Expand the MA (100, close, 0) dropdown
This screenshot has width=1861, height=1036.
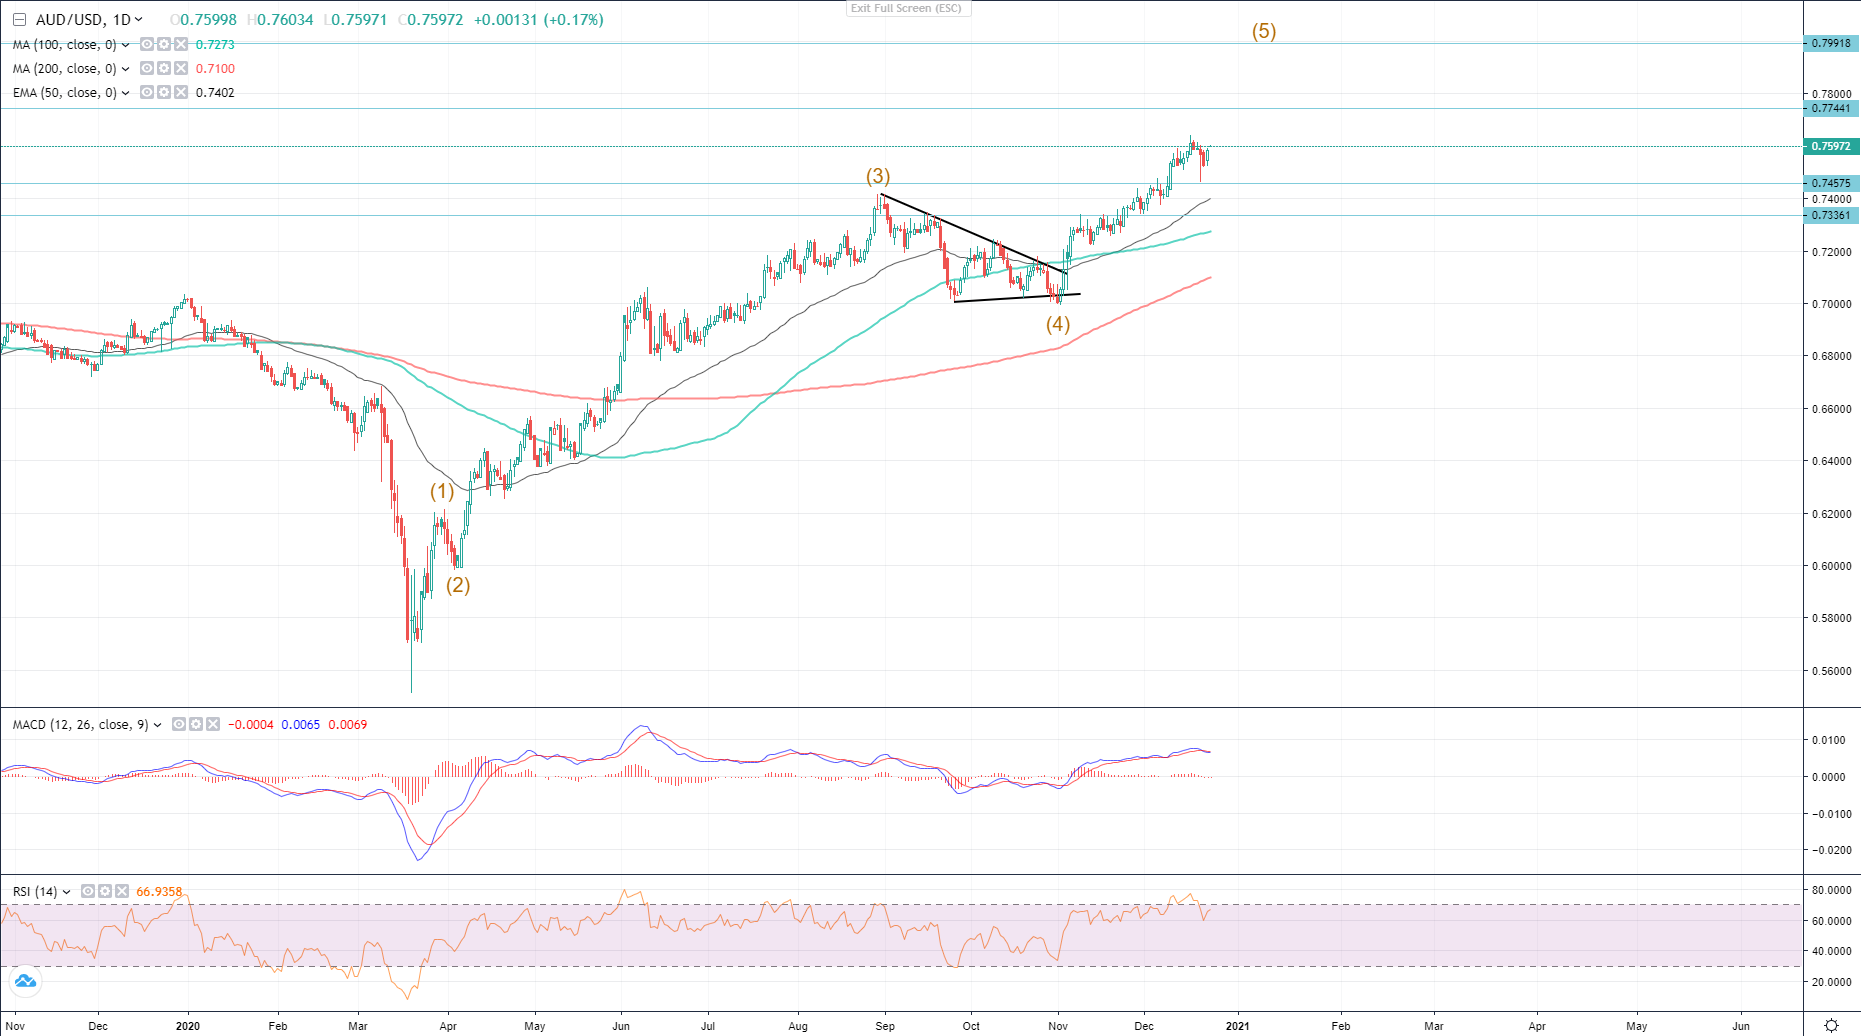125,45
